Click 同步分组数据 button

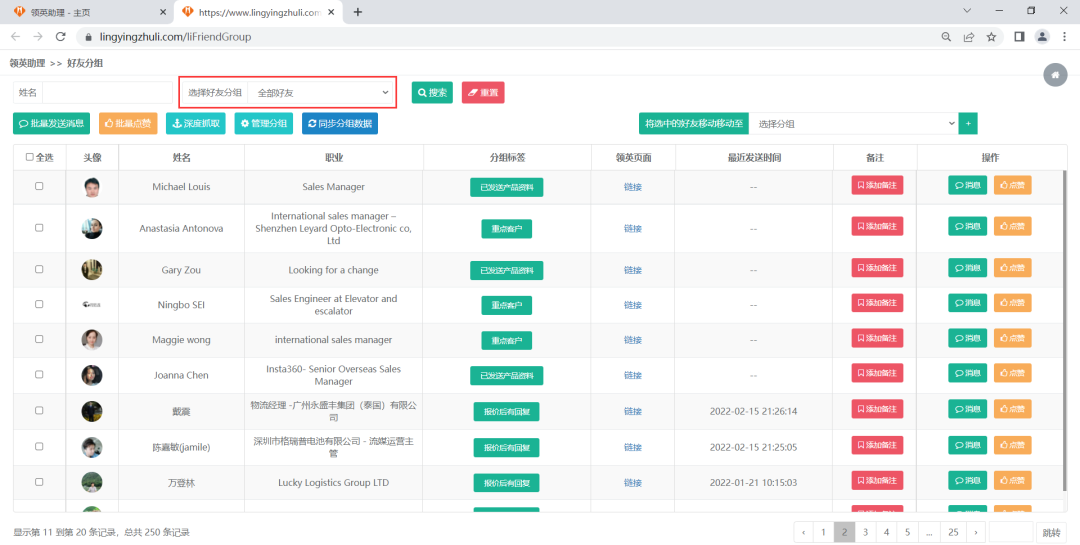(x=340, y=123)
